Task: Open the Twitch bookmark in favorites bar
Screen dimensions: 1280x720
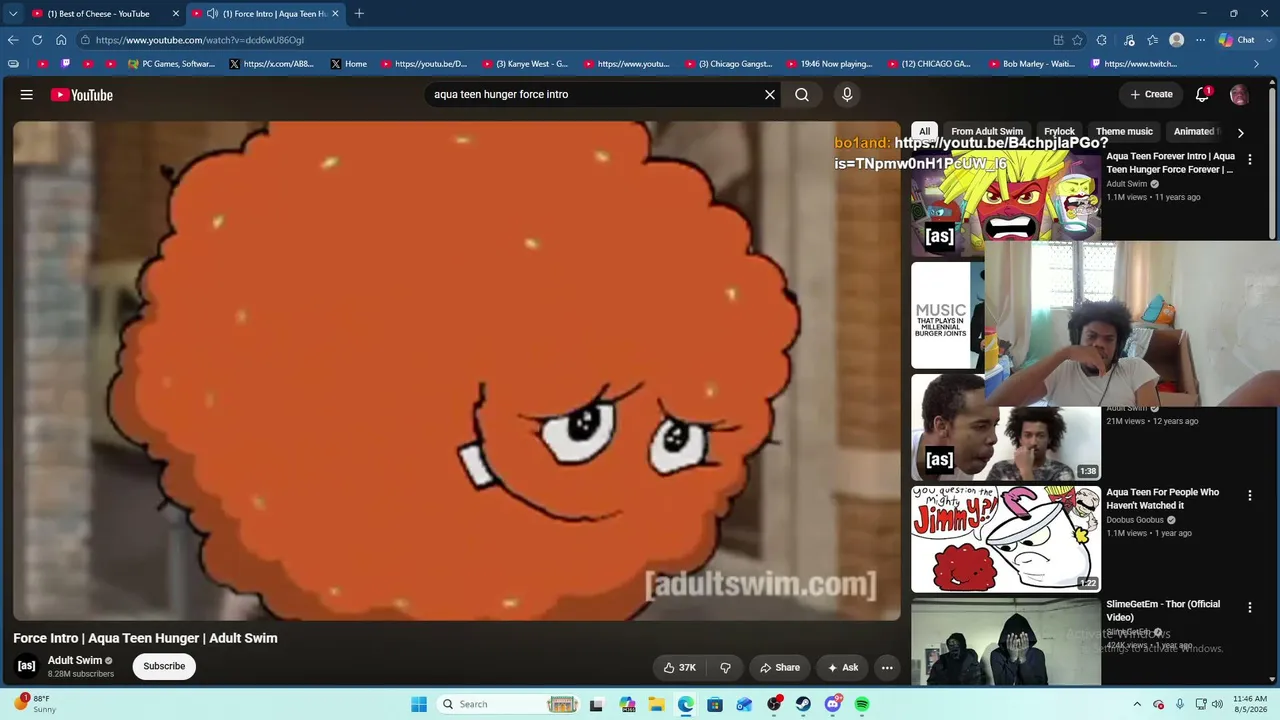Action: click(1134, 64)
